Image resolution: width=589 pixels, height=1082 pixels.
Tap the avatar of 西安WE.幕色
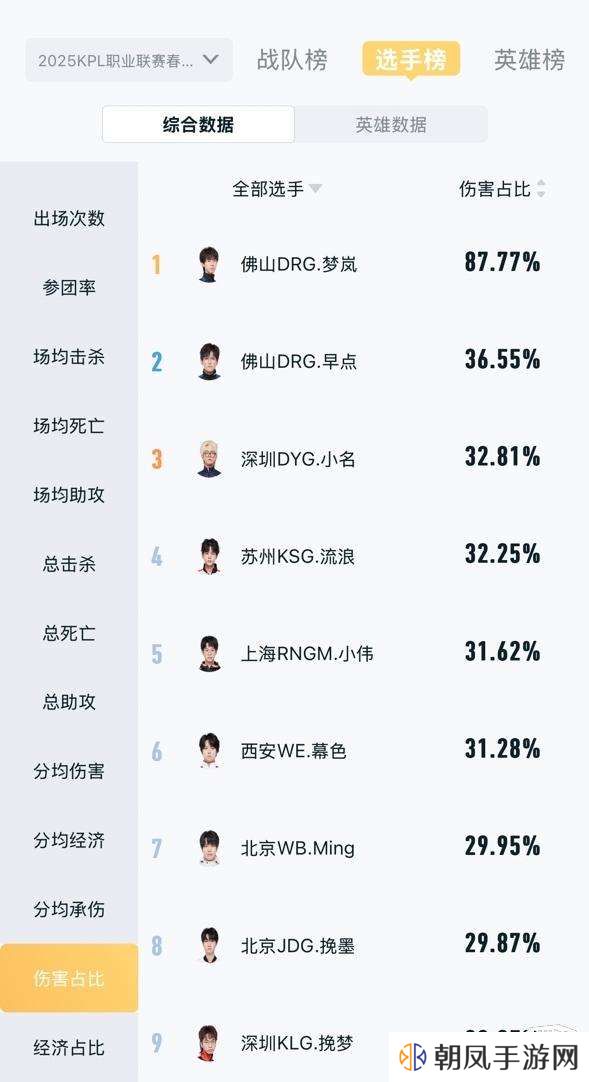click(x=209, y=751)
